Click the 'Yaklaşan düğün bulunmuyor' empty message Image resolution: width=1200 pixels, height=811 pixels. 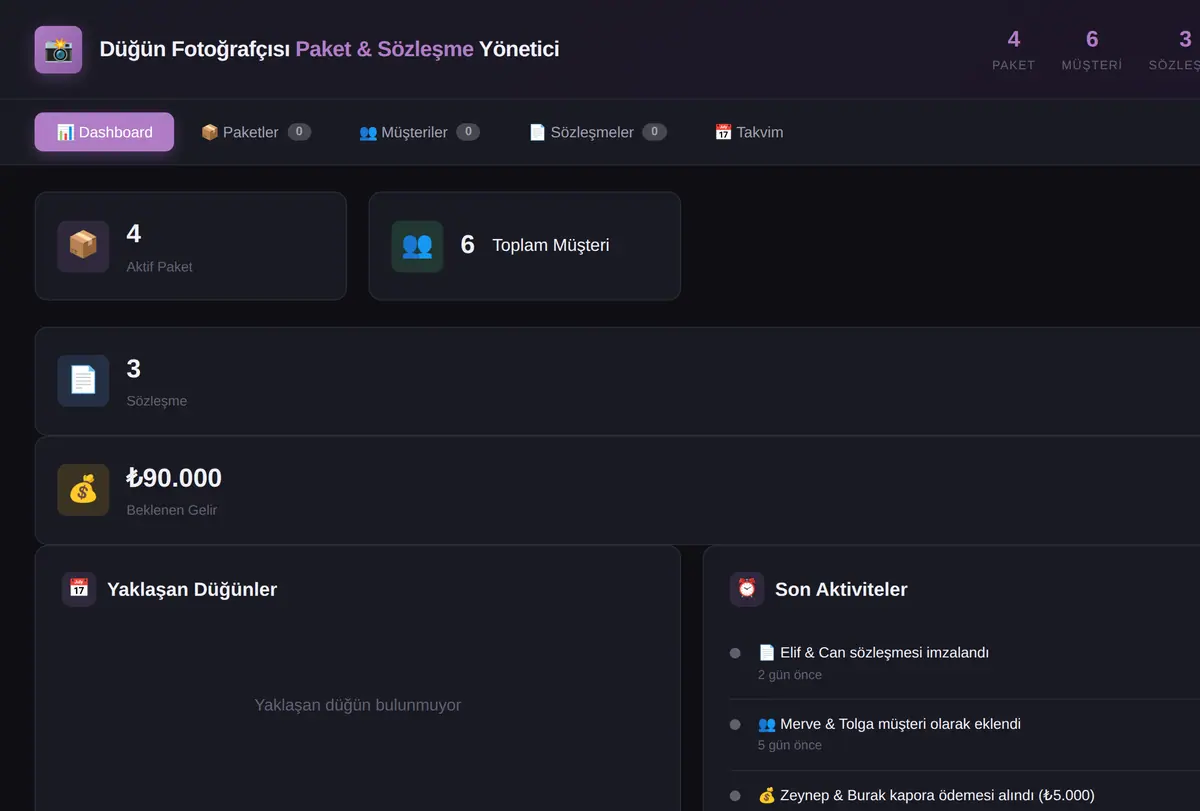pyautogui.click(x=358, y=705)
